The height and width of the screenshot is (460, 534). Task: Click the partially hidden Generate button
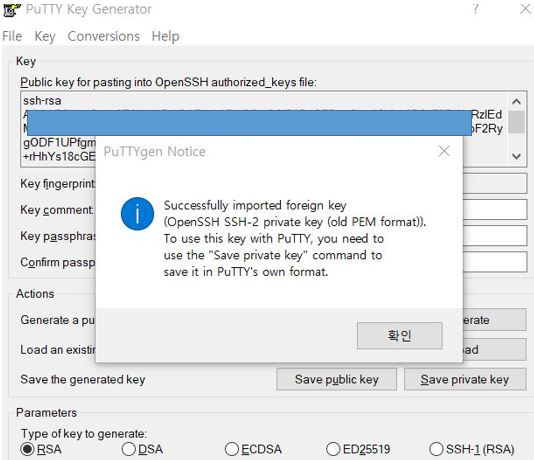coord(494,320)
